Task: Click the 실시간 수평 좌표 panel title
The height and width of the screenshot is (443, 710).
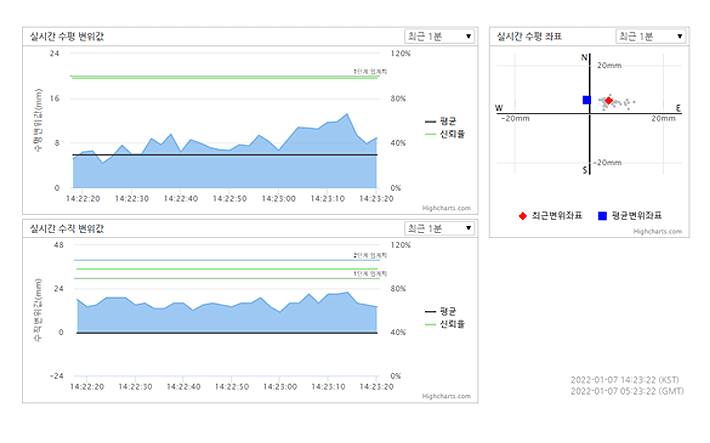Action: point(529,37)
